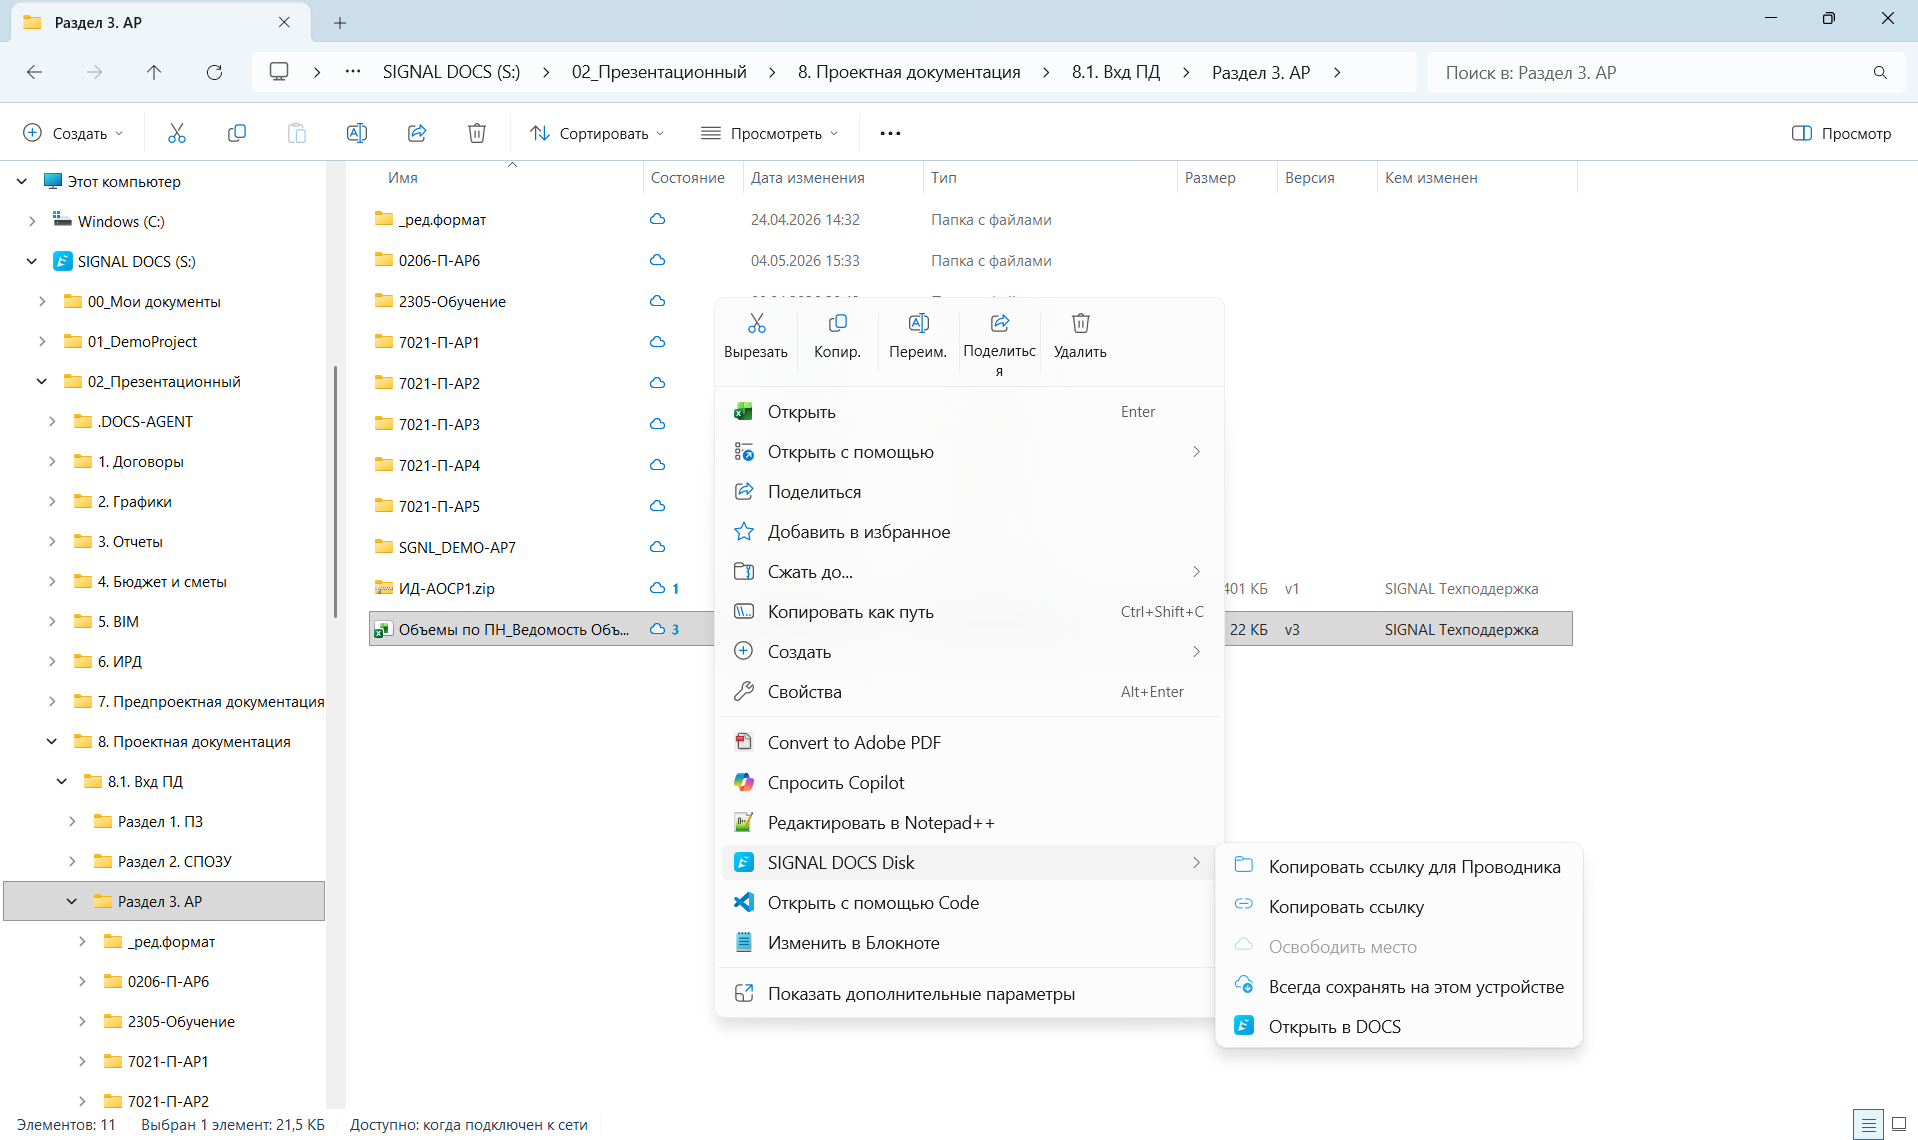Click the Delete trash icon in context menu
1918x1140 pixels.
tap(1080, 324)
